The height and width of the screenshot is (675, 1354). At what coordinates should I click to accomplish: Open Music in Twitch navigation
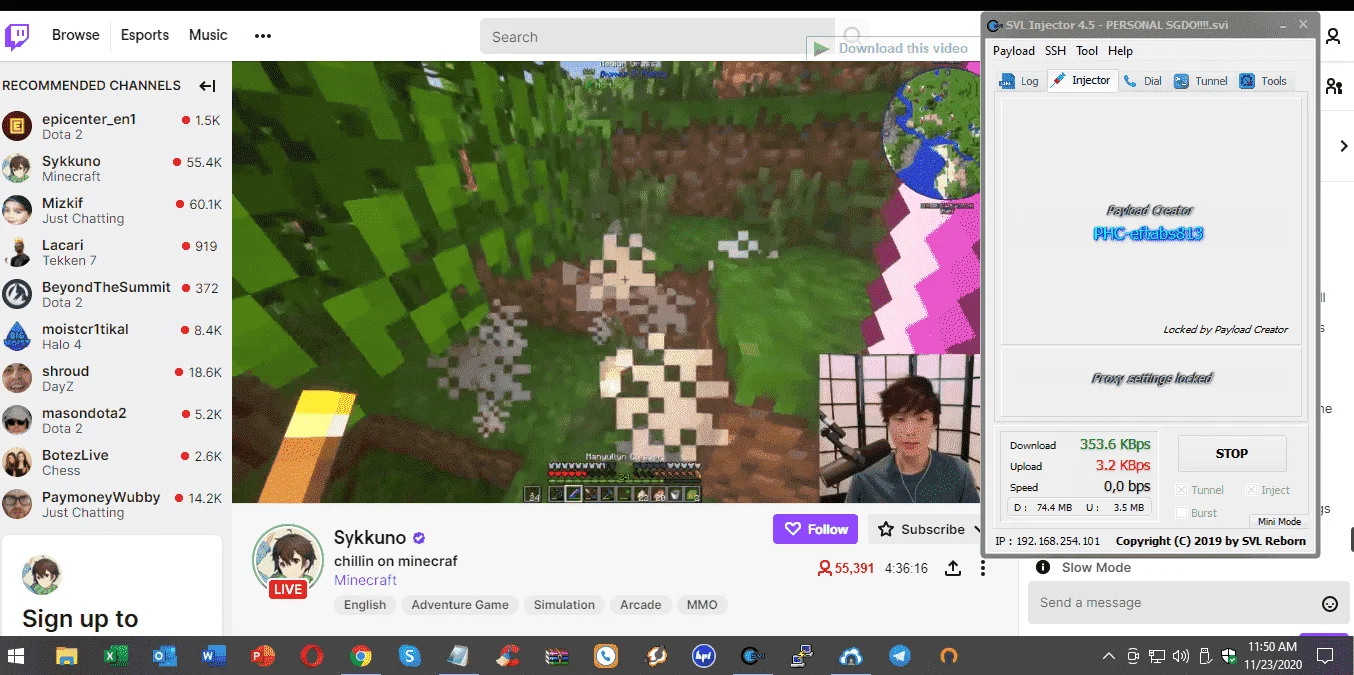click(208, 35)
